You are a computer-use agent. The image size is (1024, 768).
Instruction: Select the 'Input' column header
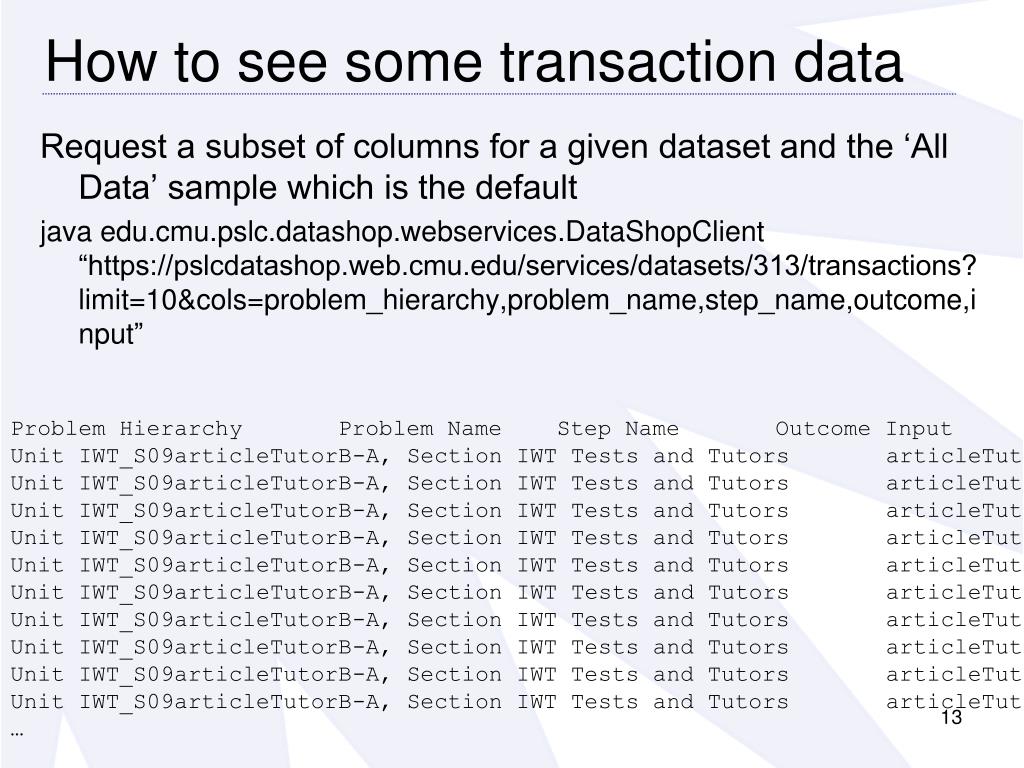919,430
